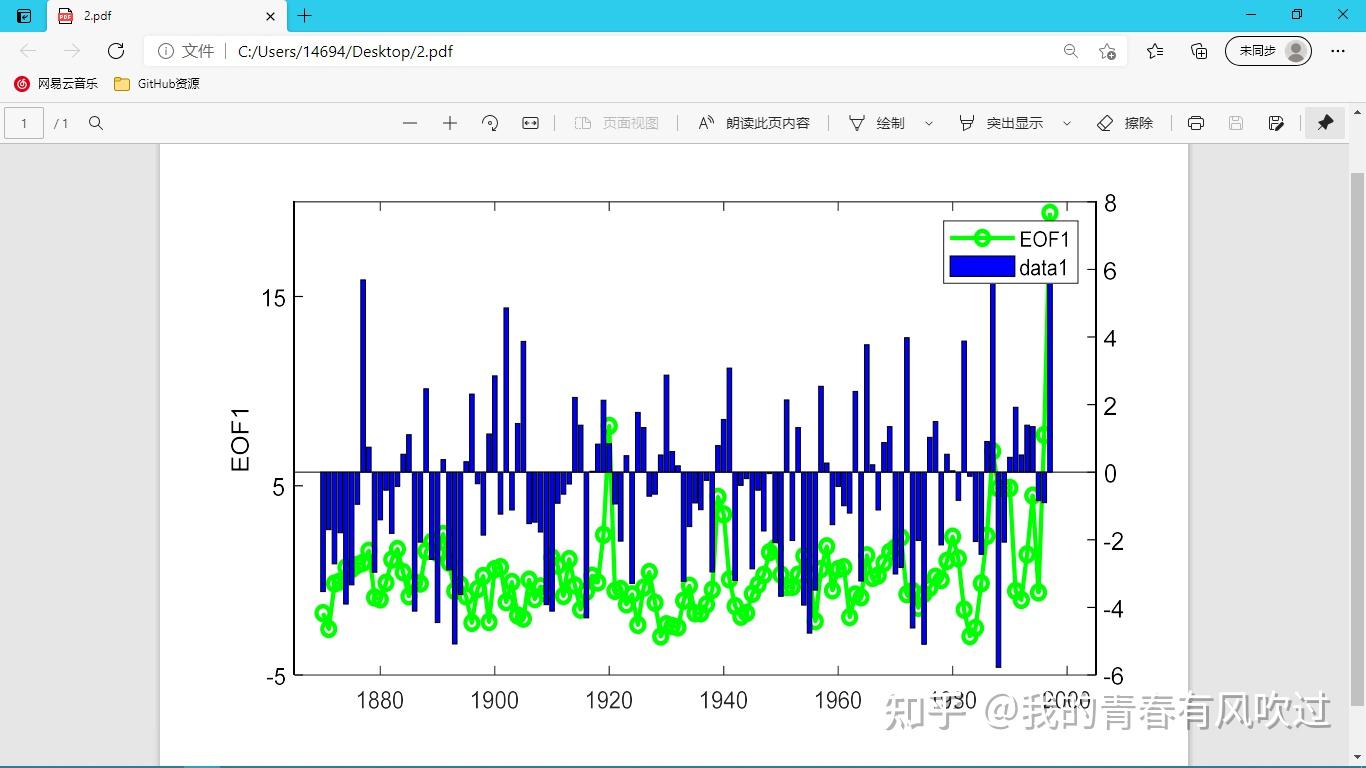Reload the PDF page
The width and height of the screenshot is (1366, 768).
[x=116, y=51]
